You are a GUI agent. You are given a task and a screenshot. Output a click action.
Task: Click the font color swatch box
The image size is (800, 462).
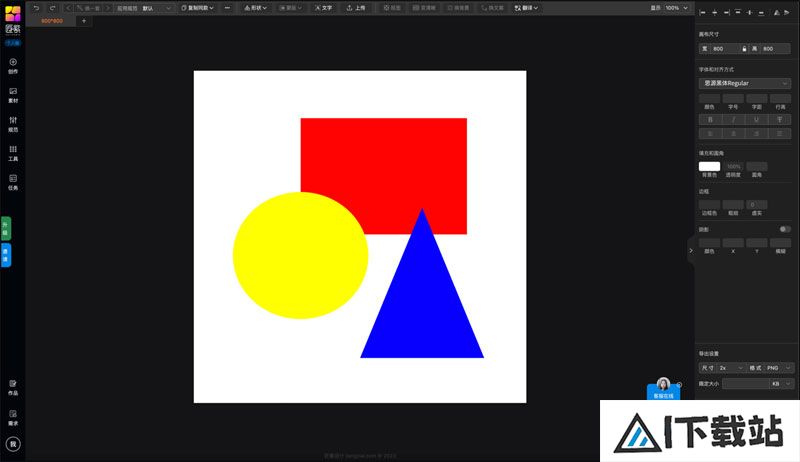coord(709,98)
